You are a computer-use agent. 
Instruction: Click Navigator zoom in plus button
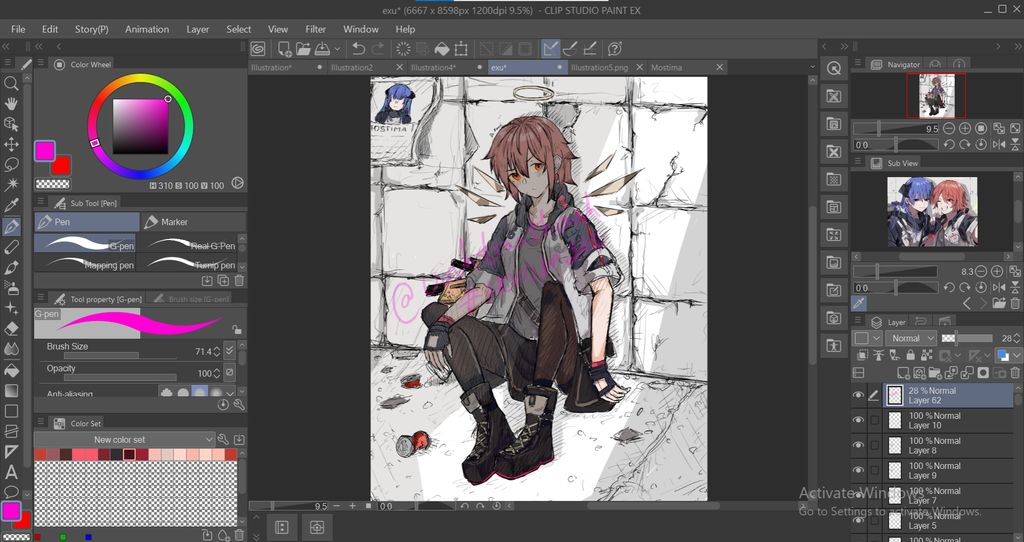tap(965, 129)
